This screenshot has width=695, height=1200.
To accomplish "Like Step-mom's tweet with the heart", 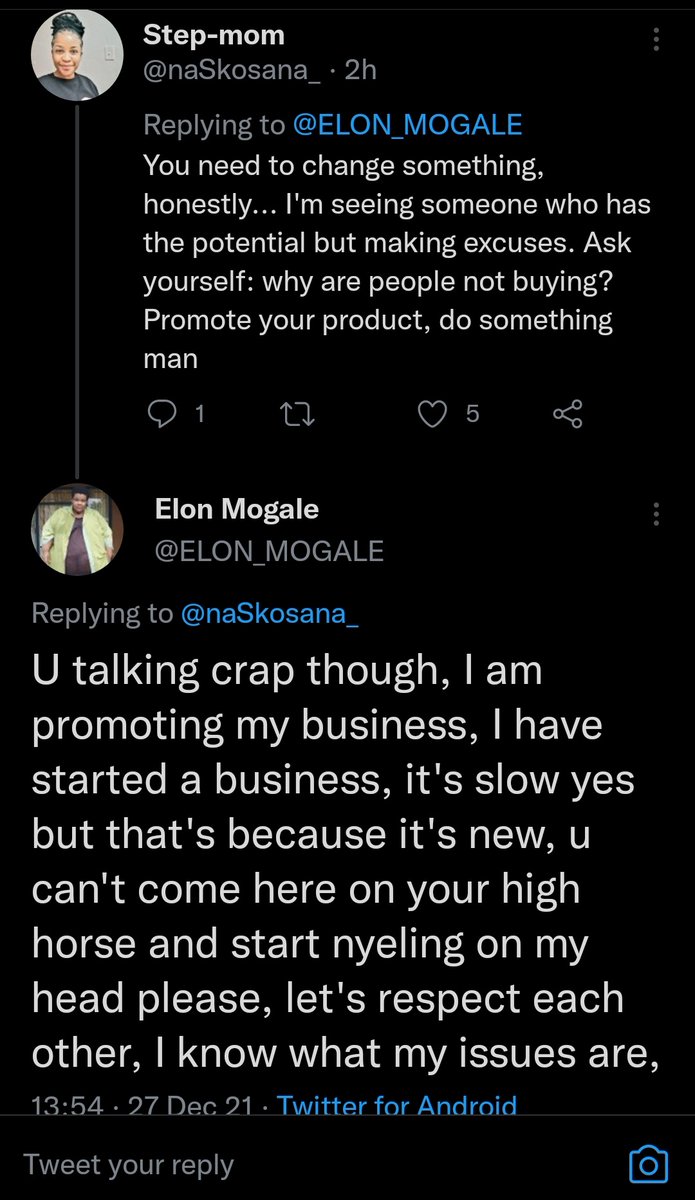I will click(432, 414).
